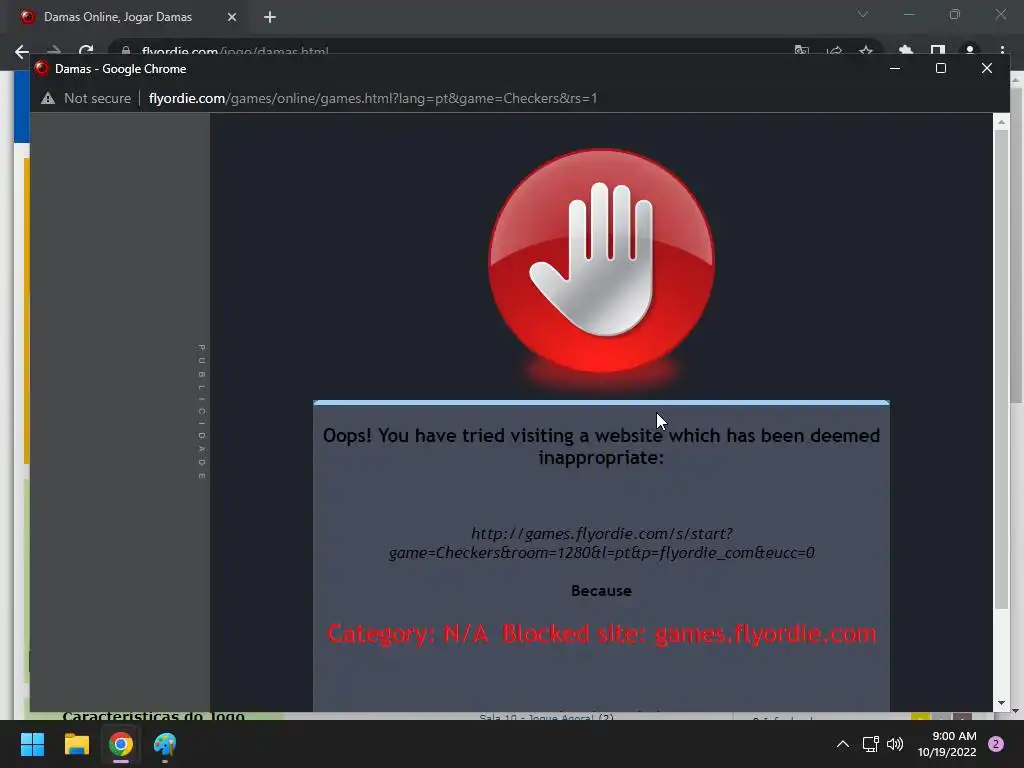This screenshot has height=768, width=1024.
Task: Open the Windows Start menu
Action: point(32,744)
